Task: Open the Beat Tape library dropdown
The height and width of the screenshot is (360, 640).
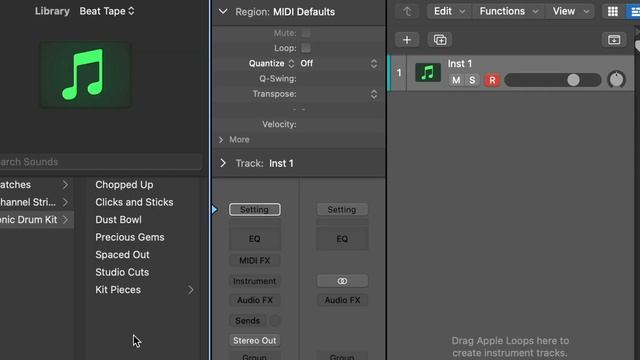Action: click(107, 11)
